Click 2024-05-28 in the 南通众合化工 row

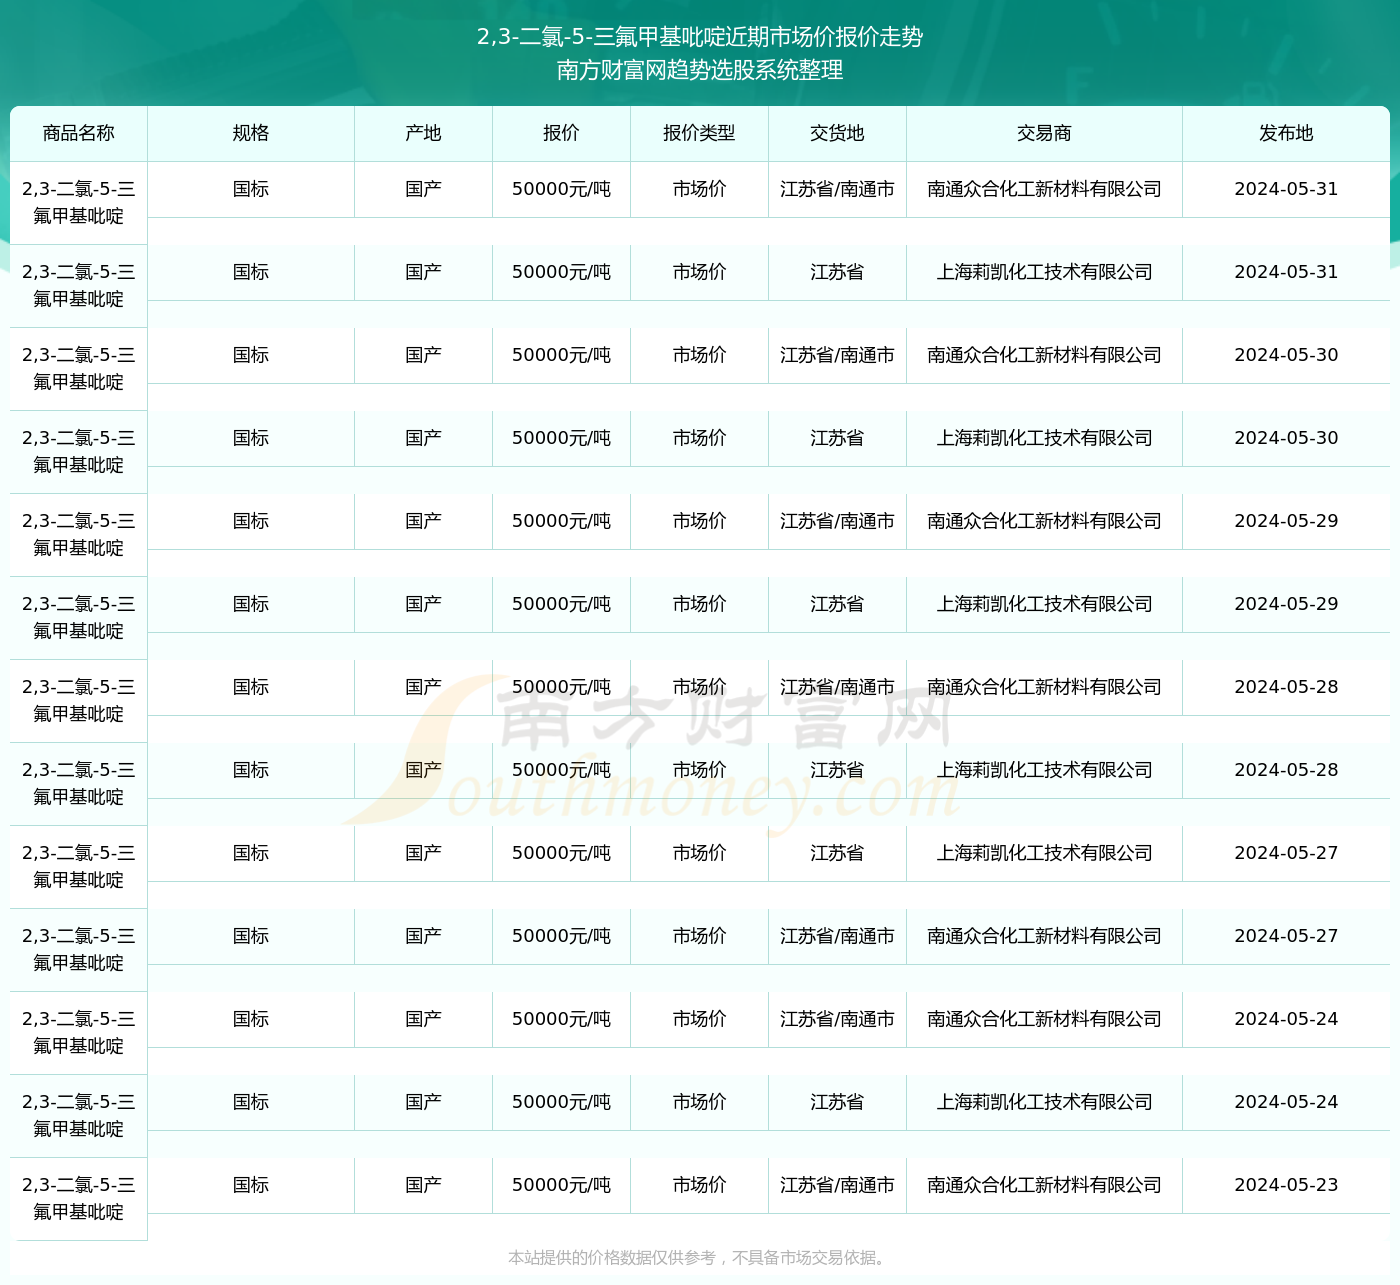click(1286, 687)
